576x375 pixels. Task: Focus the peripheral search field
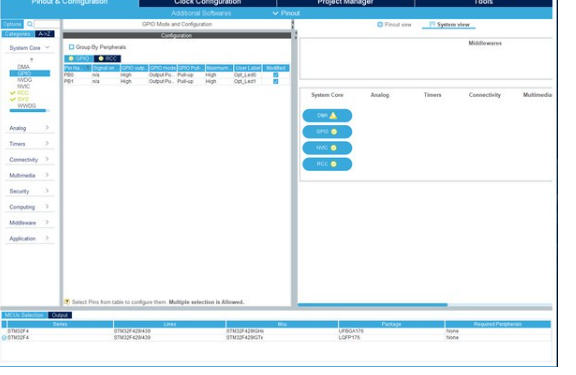(x=47, y=24)
